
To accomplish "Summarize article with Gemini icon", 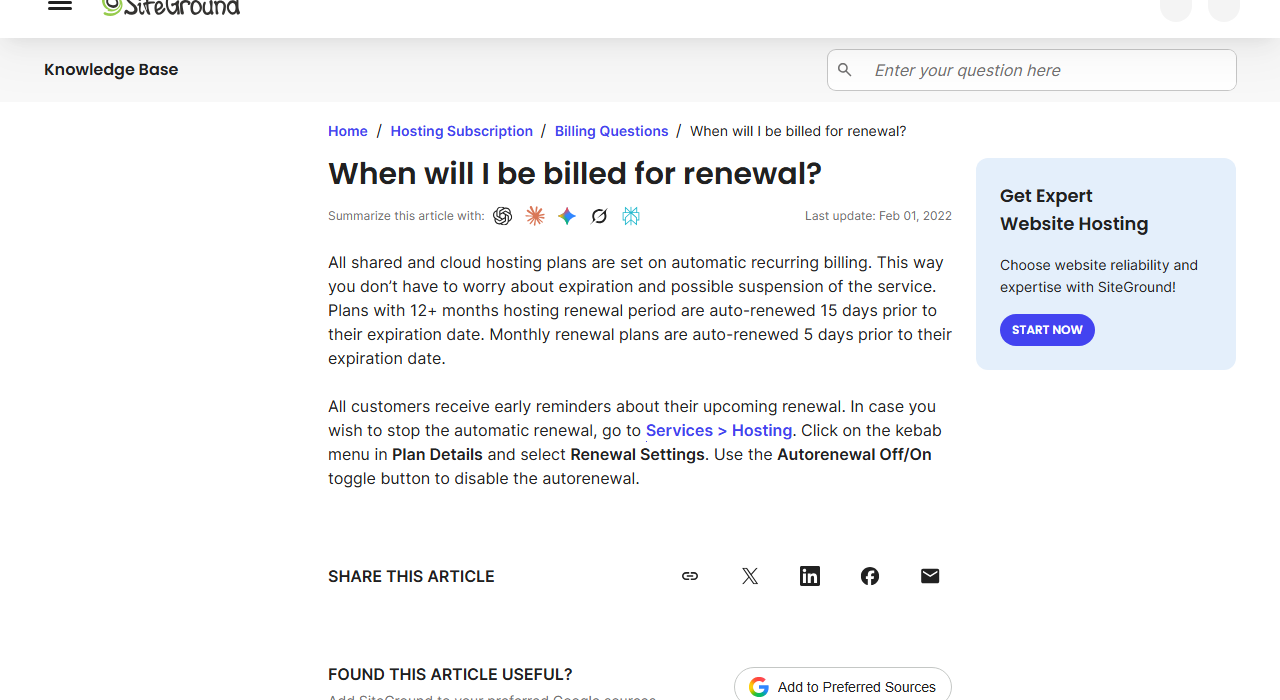I will [x=567, y=216].
